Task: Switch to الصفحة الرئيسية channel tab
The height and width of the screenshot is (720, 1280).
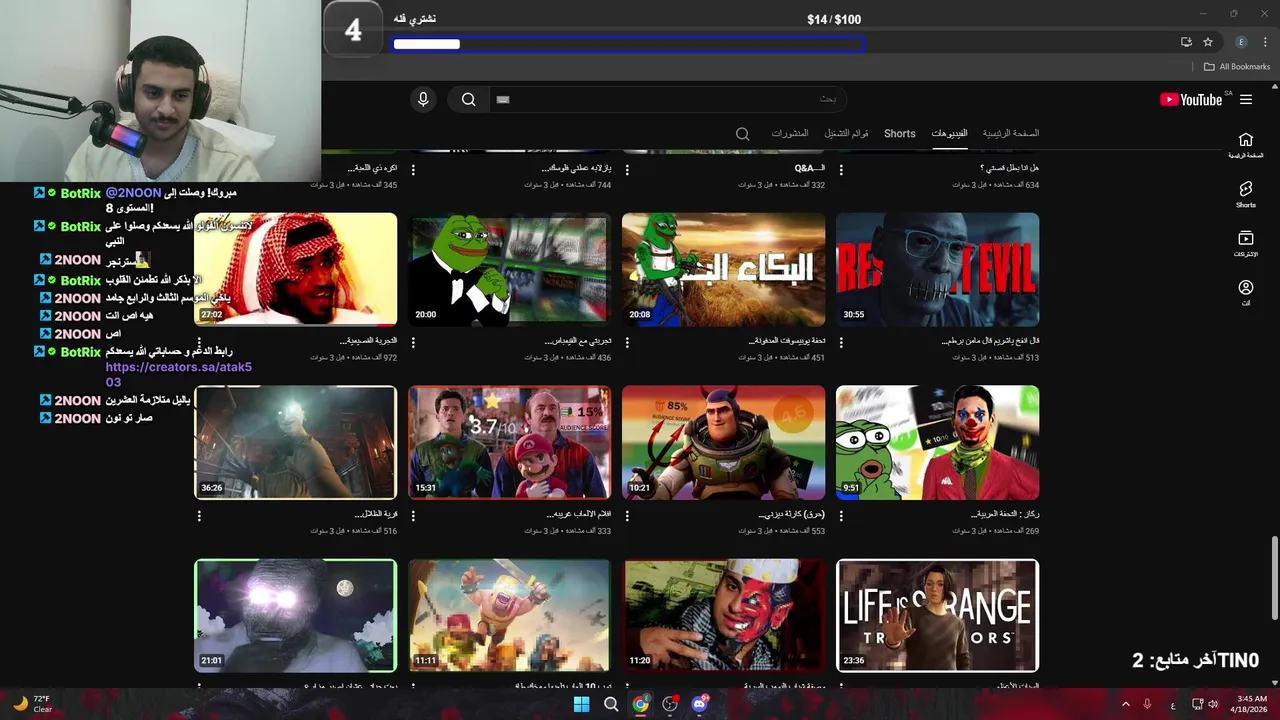Action: pos(1010,133)
